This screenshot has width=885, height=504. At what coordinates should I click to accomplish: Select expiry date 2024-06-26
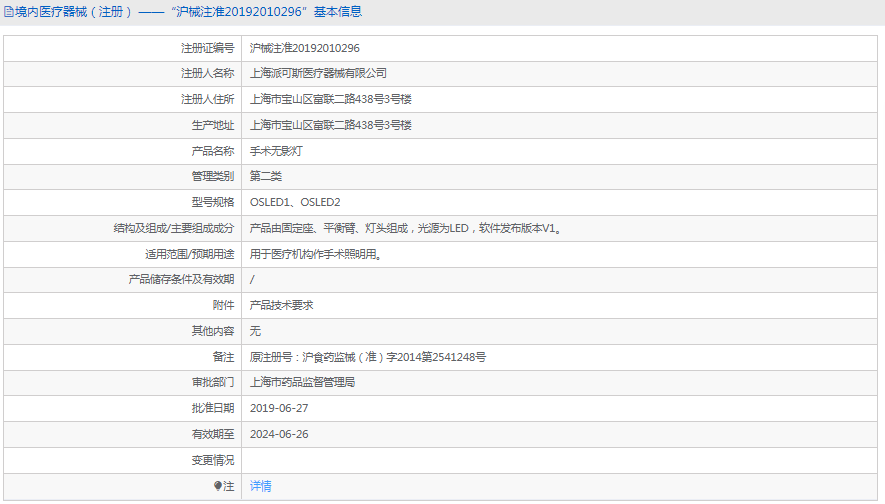(x=279, y=434)
